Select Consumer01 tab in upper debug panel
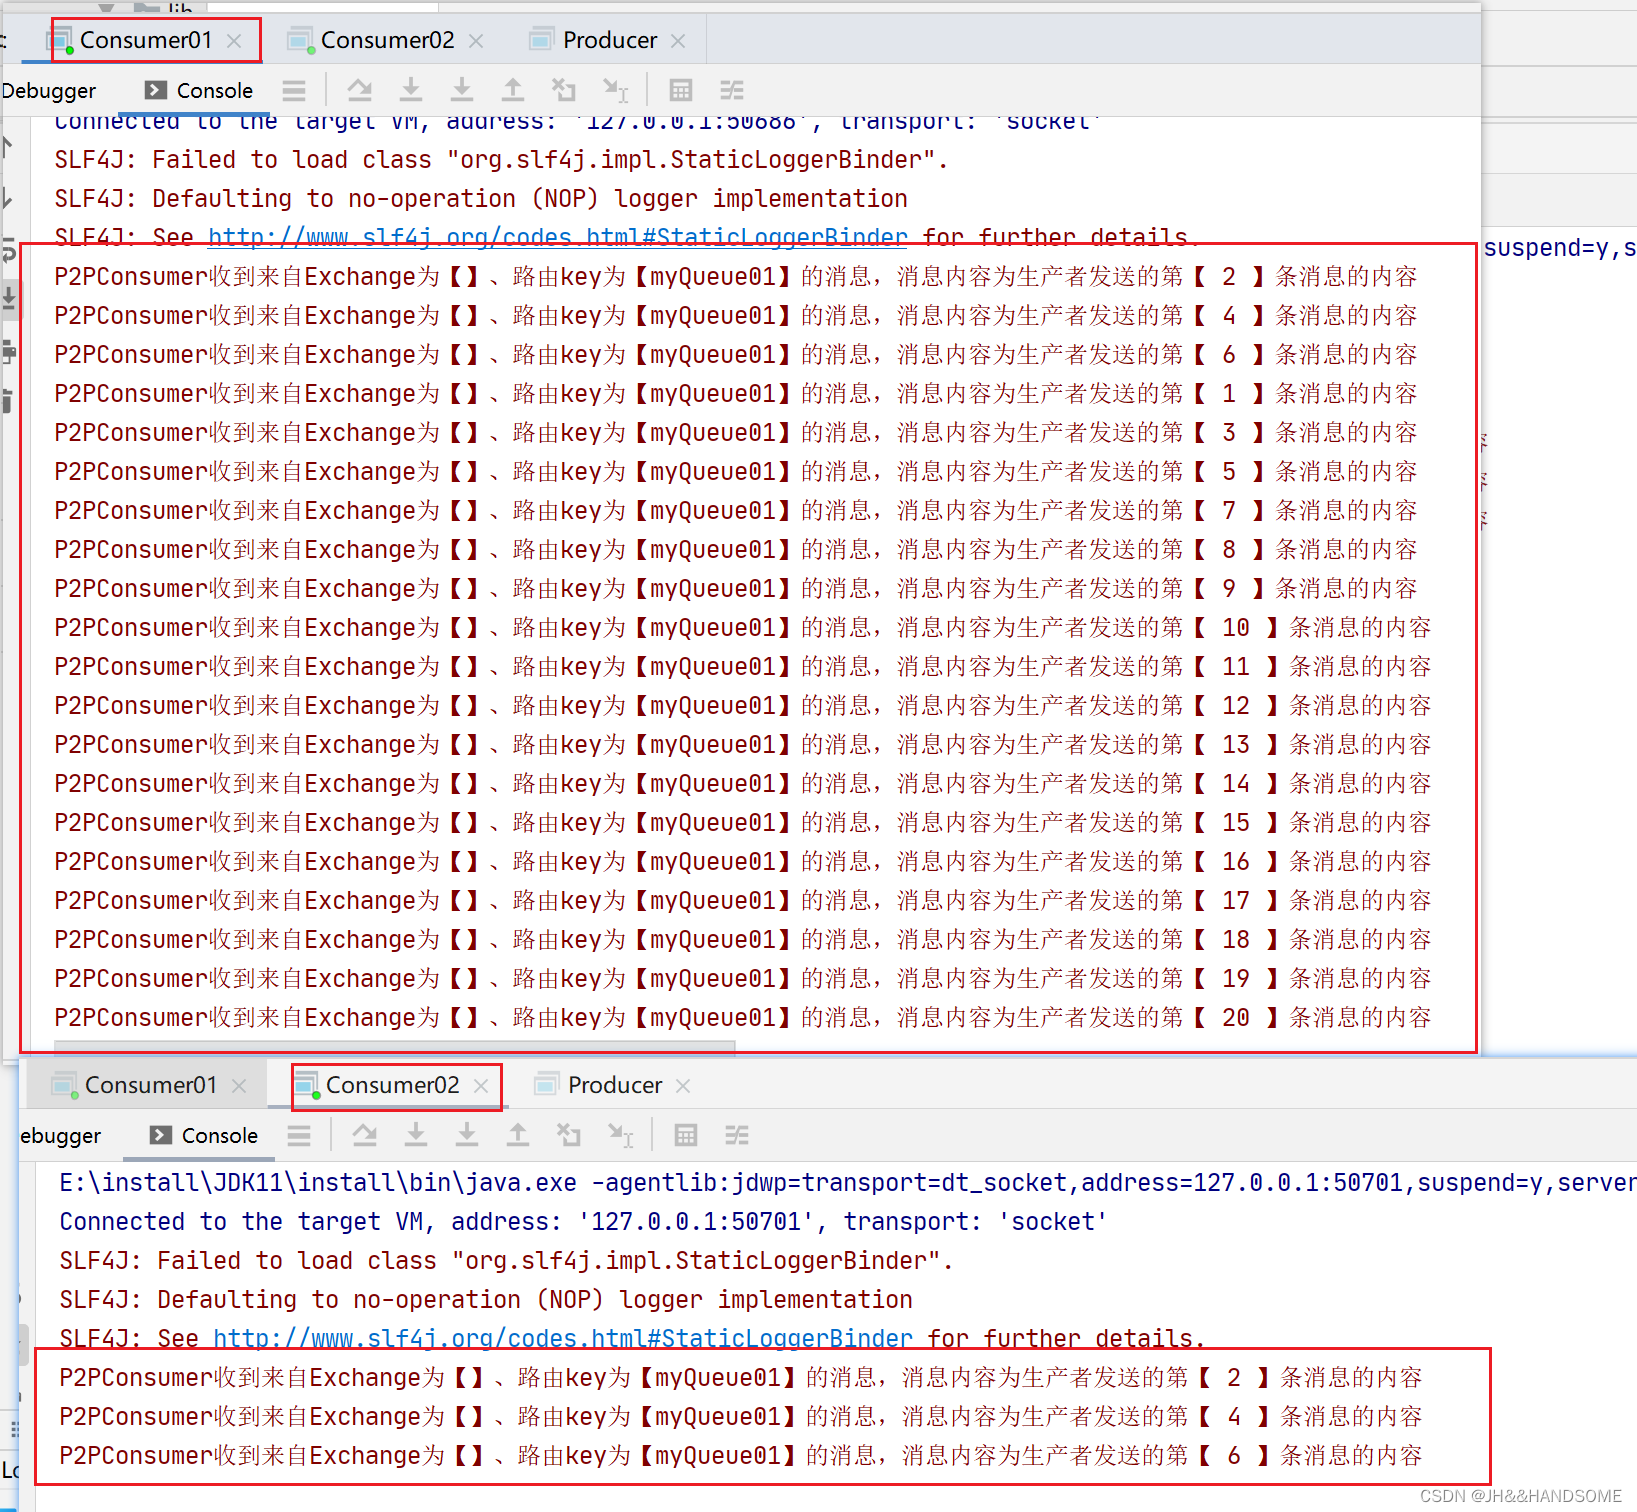This screenshot has width=1637, height=1512. pyautogui.click(x=146, y=40)
